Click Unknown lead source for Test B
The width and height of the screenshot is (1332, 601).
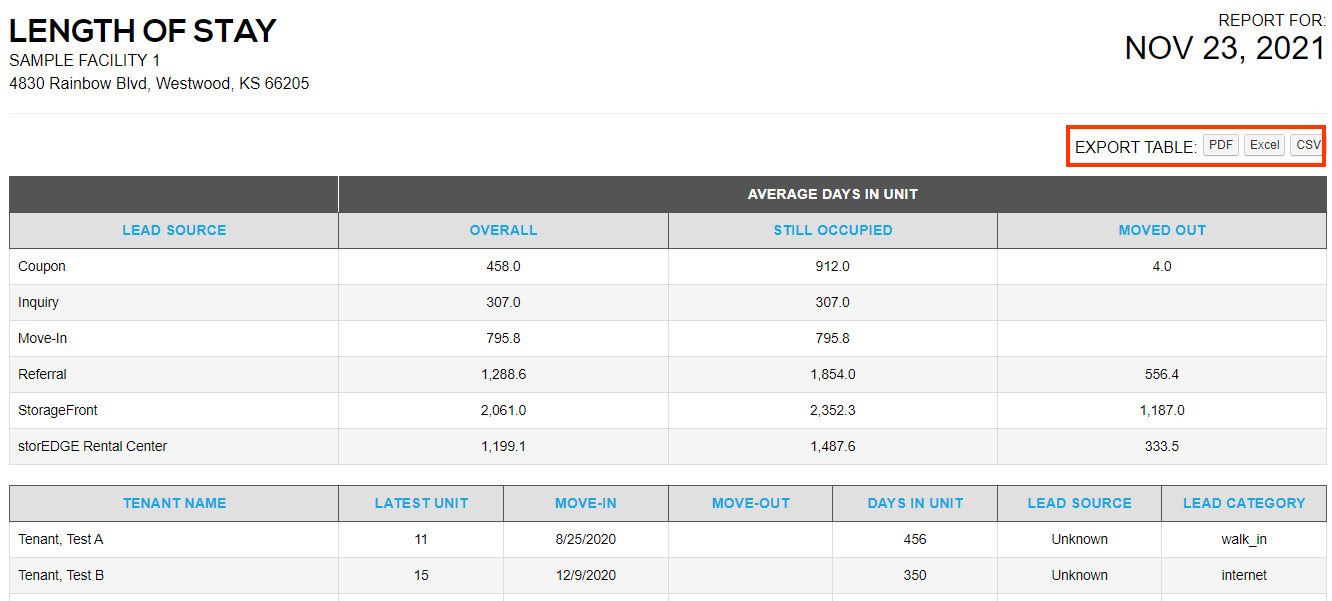1080,576
